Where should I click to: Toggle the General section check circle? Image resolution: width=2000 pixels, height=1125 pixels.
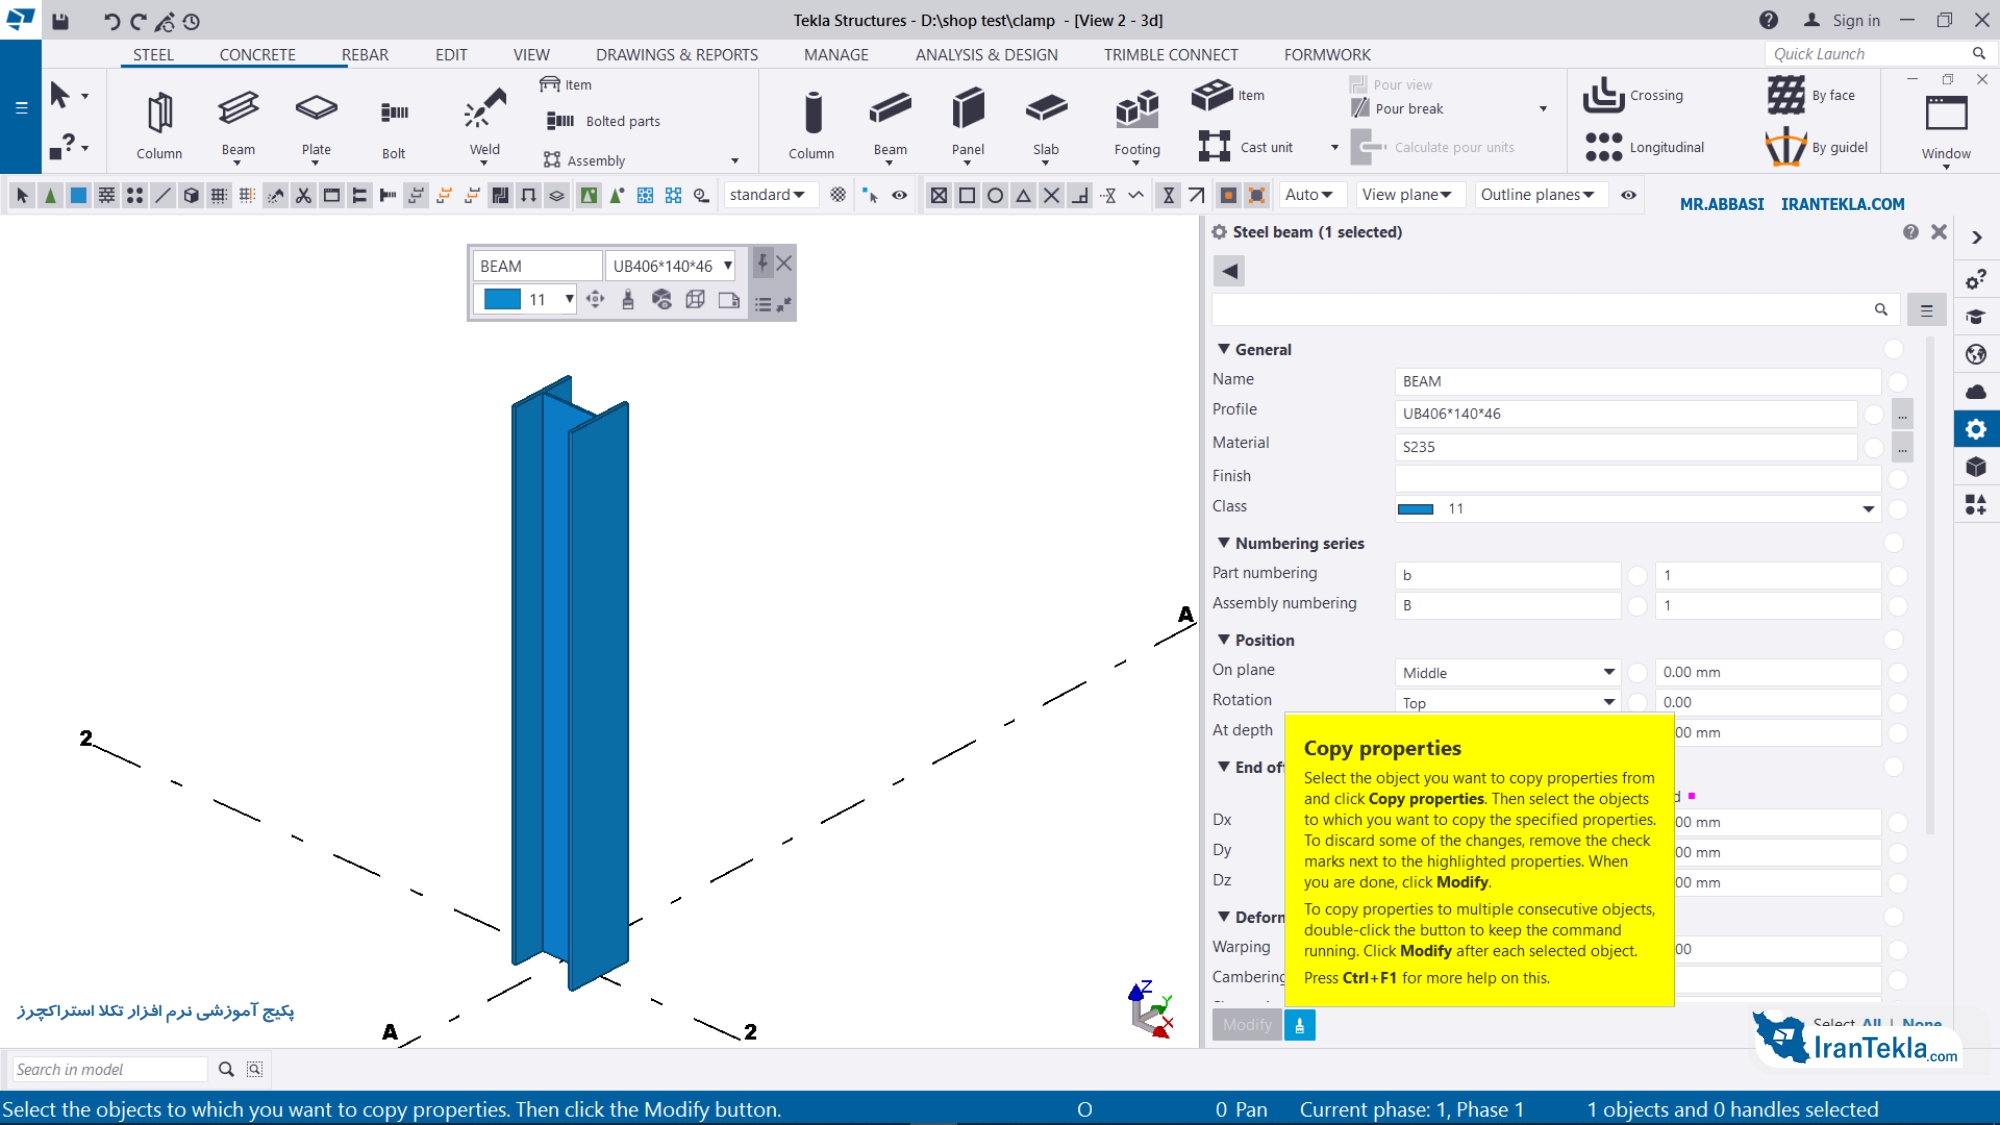click(1894, 349)
